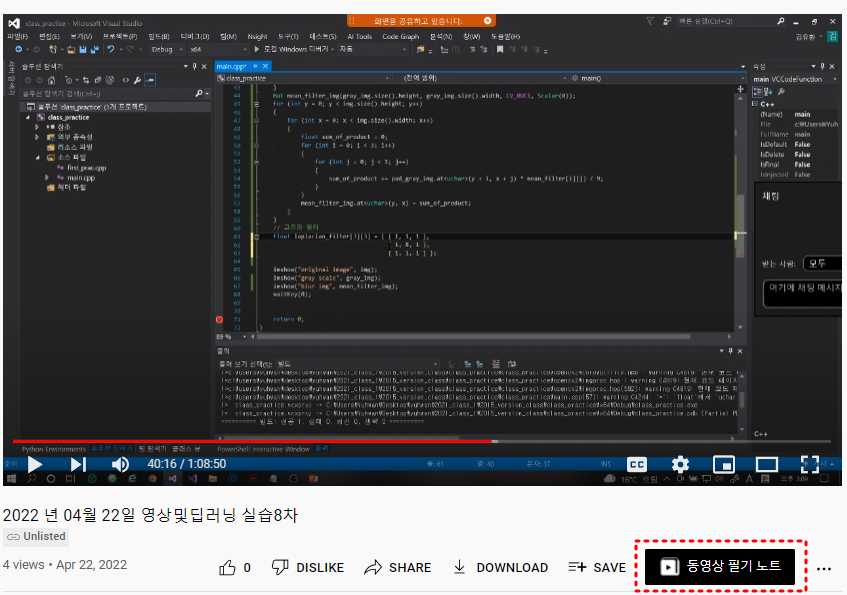Open the Code Graph menu
The height and width of the screenshot is (595, 847).
tap(400, 36)
